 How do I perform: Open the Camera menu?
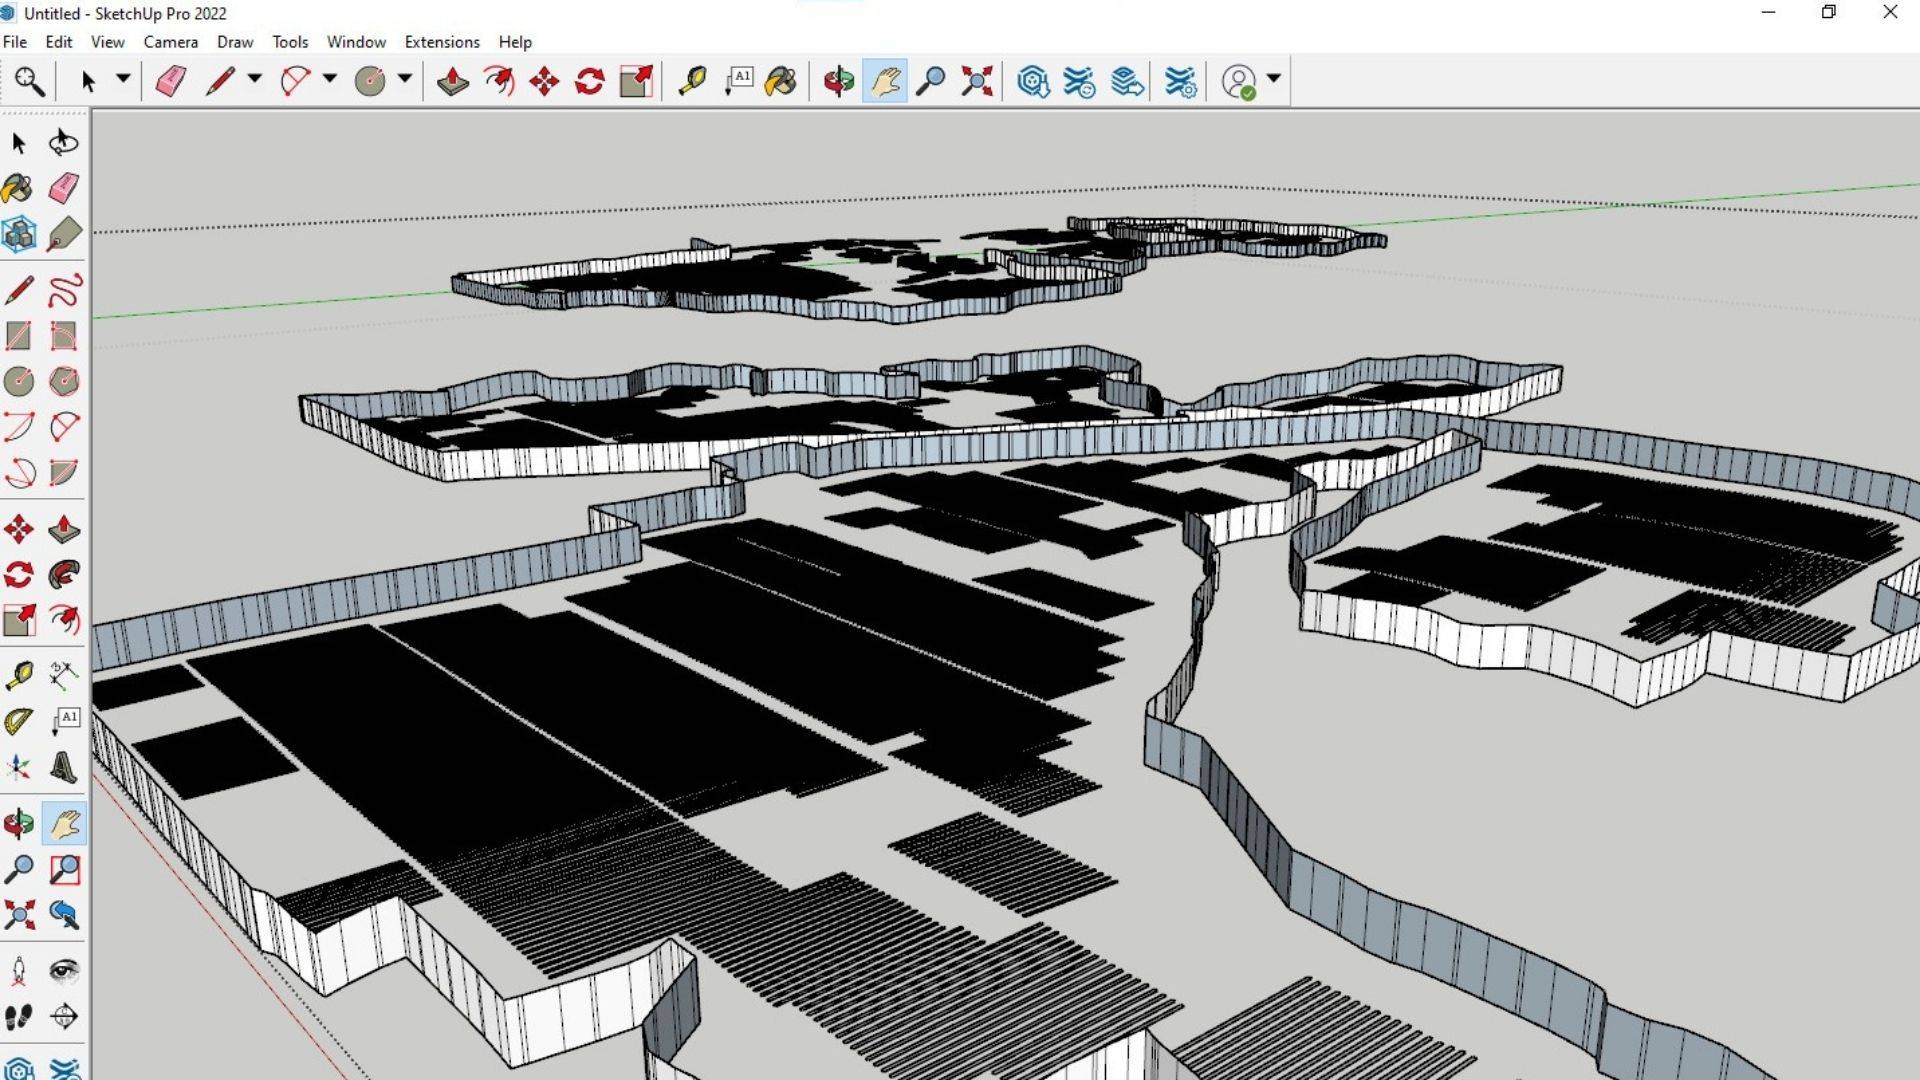(x=170, y=42)
